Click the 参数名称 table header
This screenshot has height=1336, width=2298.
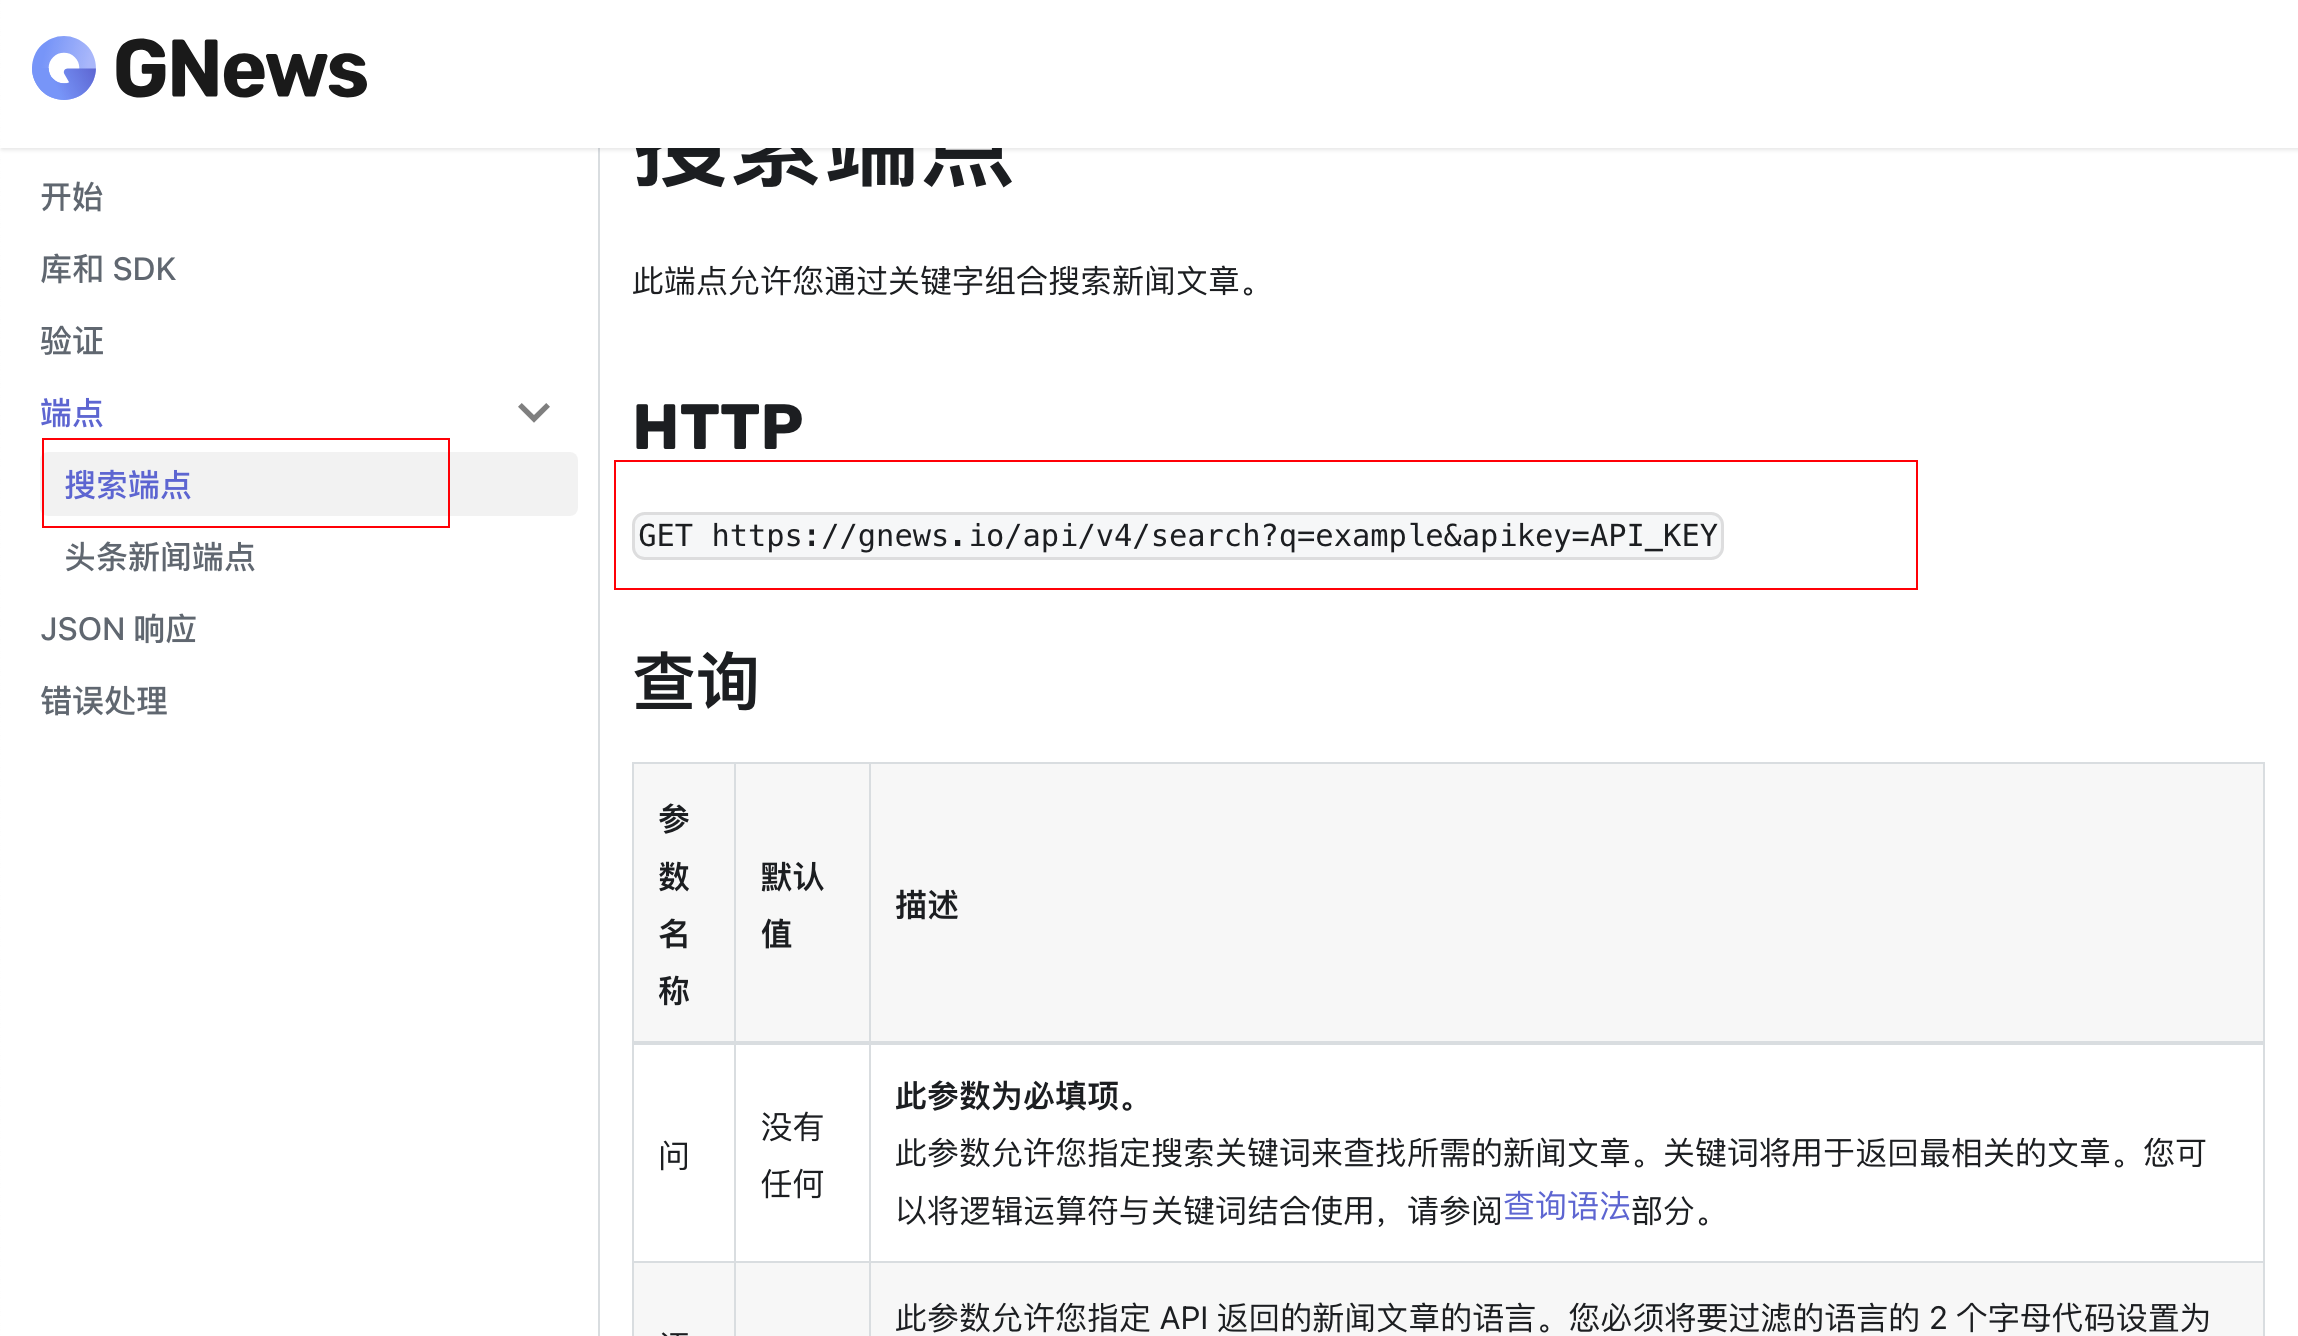674,903
